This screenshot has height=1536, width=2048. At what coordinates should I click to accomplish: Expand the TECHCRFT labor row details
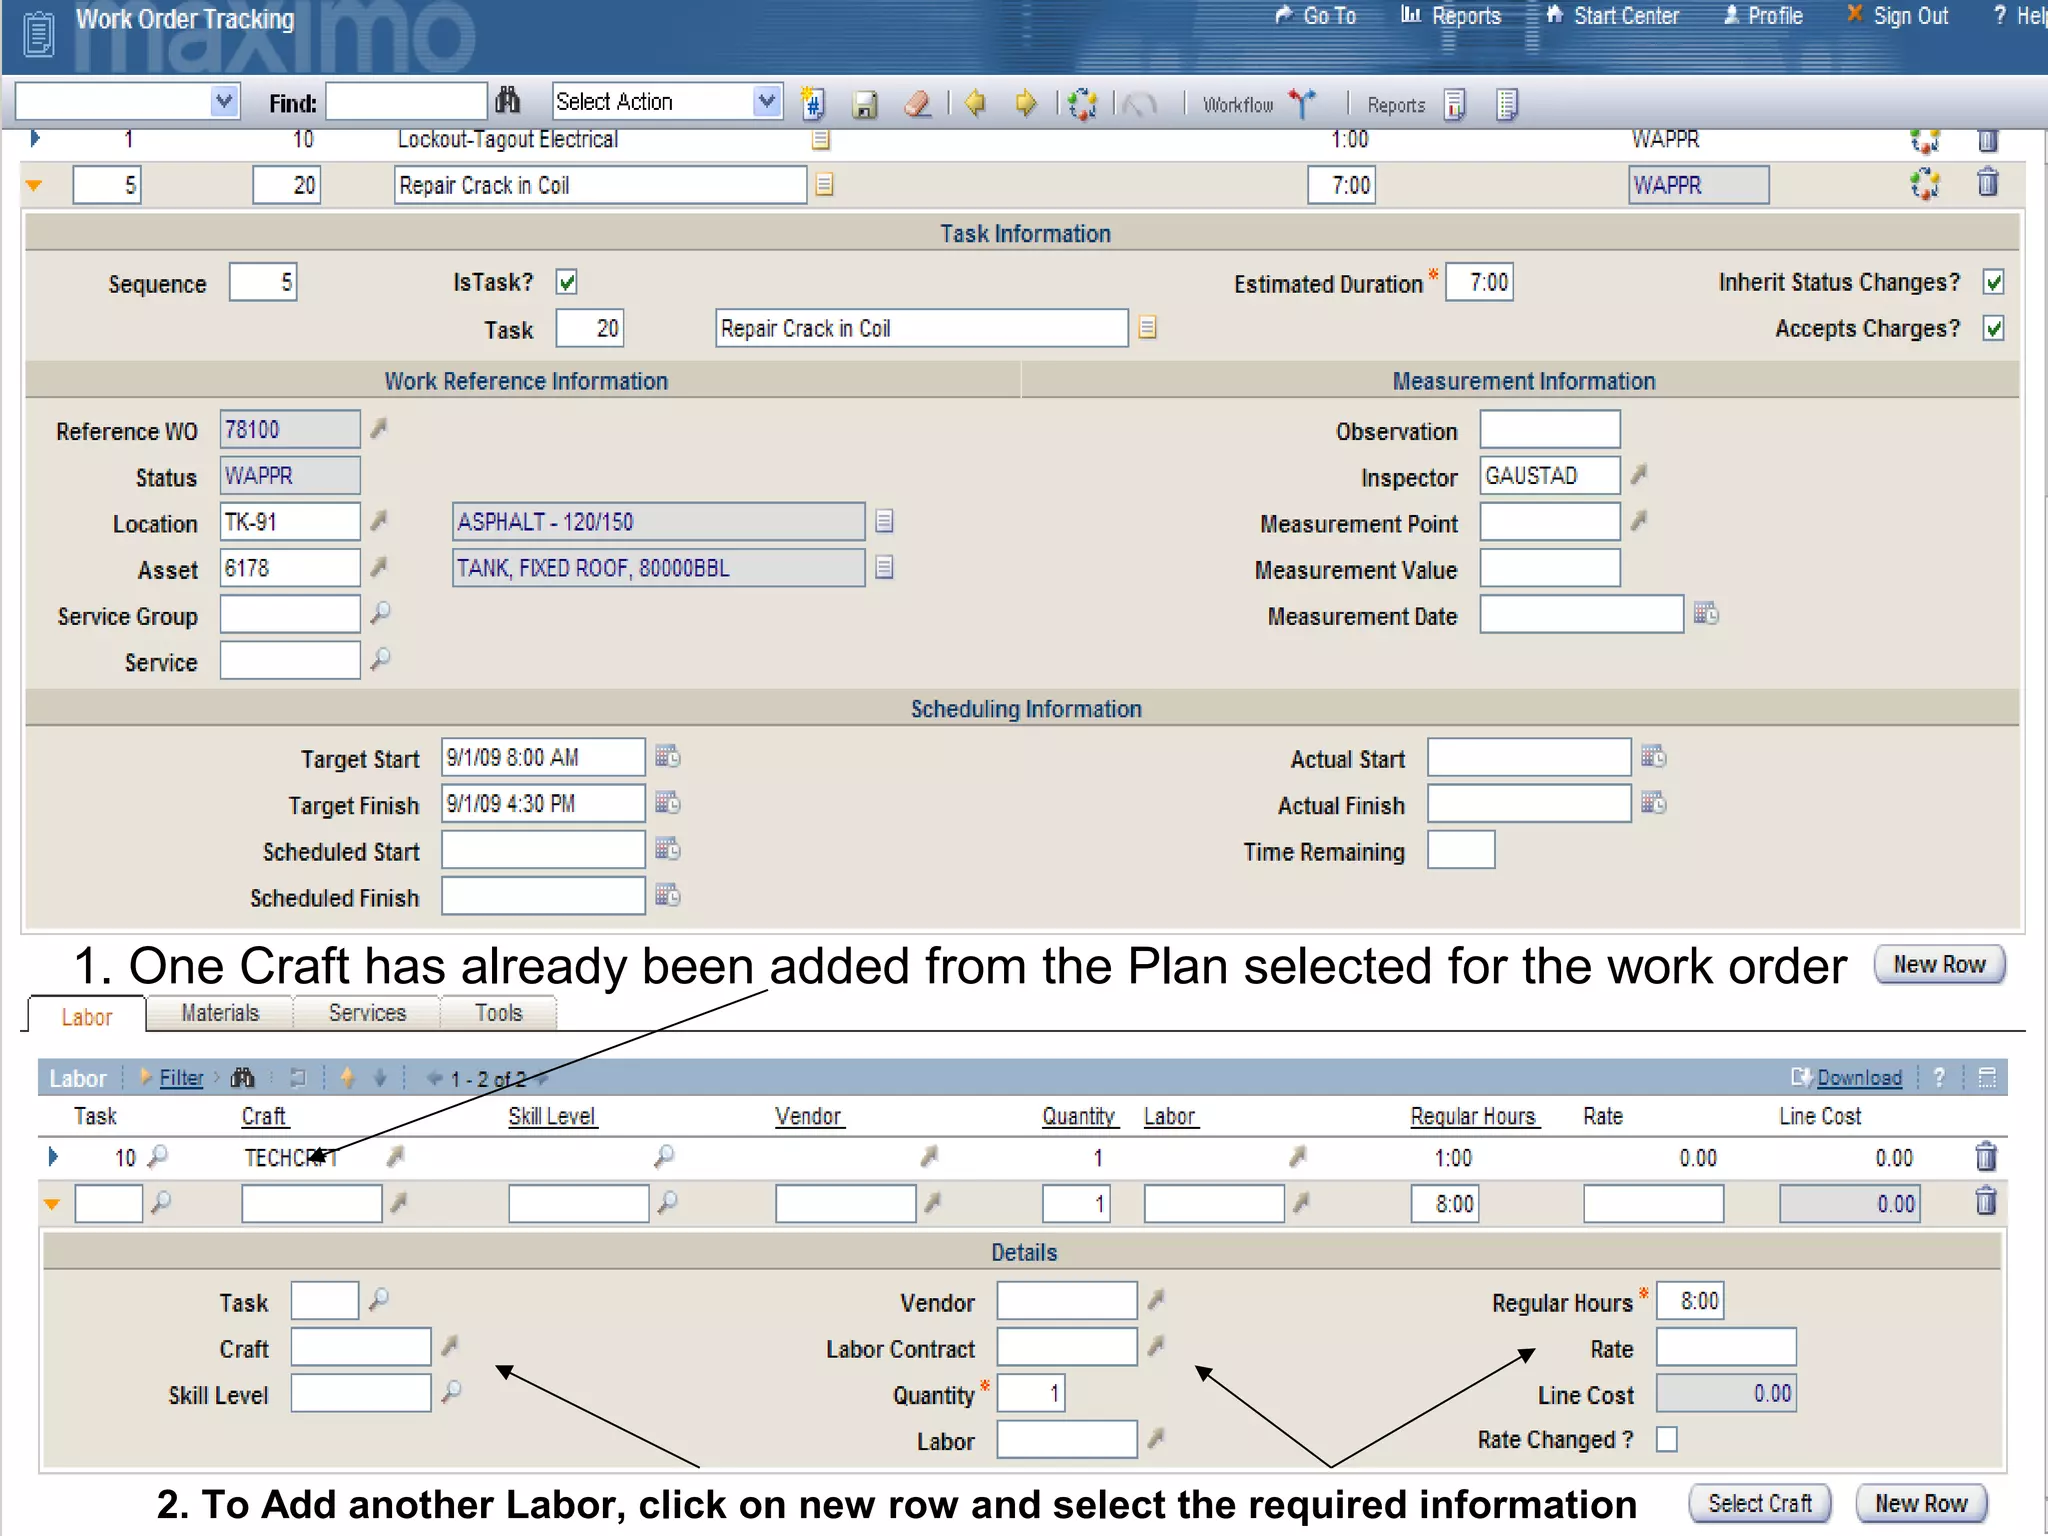tap(53, 1157)
